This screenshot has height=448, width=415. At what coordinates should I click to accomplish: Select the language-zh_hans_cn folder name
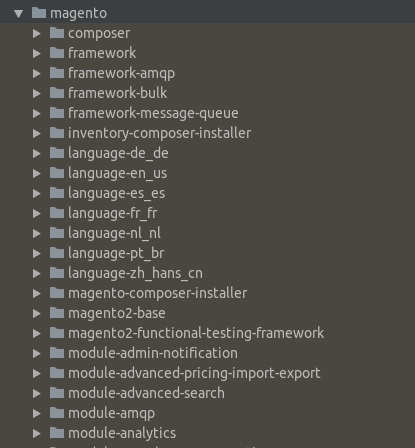(x=135, y=274)
